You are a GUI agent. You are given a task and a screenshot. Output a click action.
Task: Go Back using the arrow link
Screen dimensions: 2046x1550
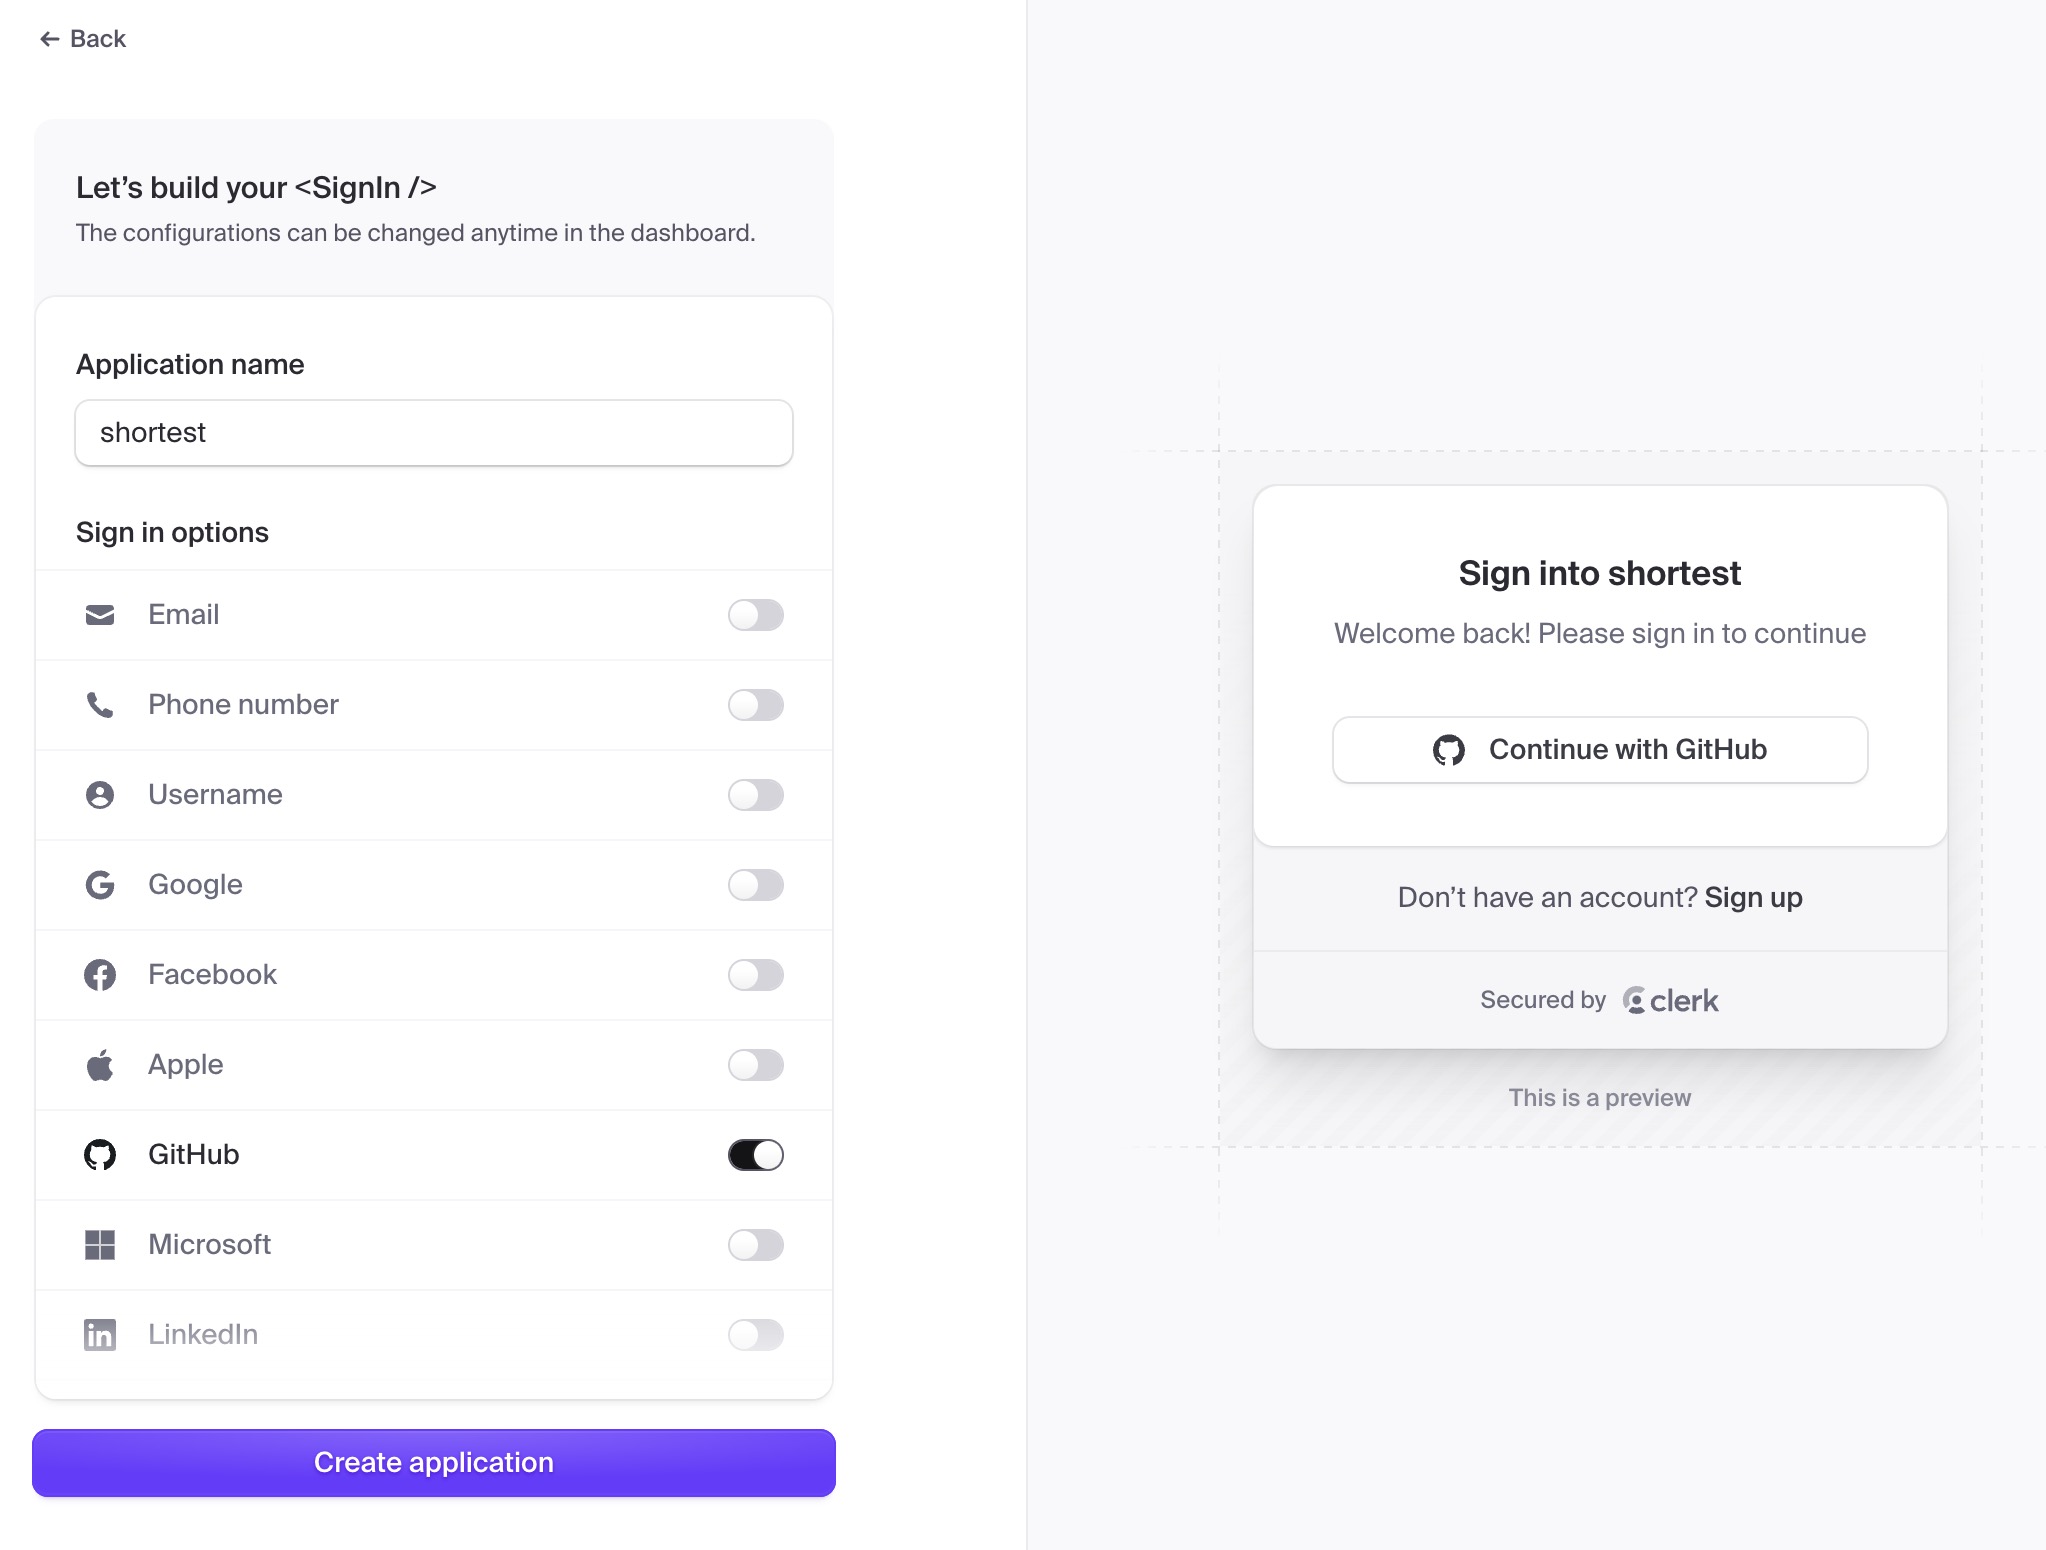(x=83, y=39)
